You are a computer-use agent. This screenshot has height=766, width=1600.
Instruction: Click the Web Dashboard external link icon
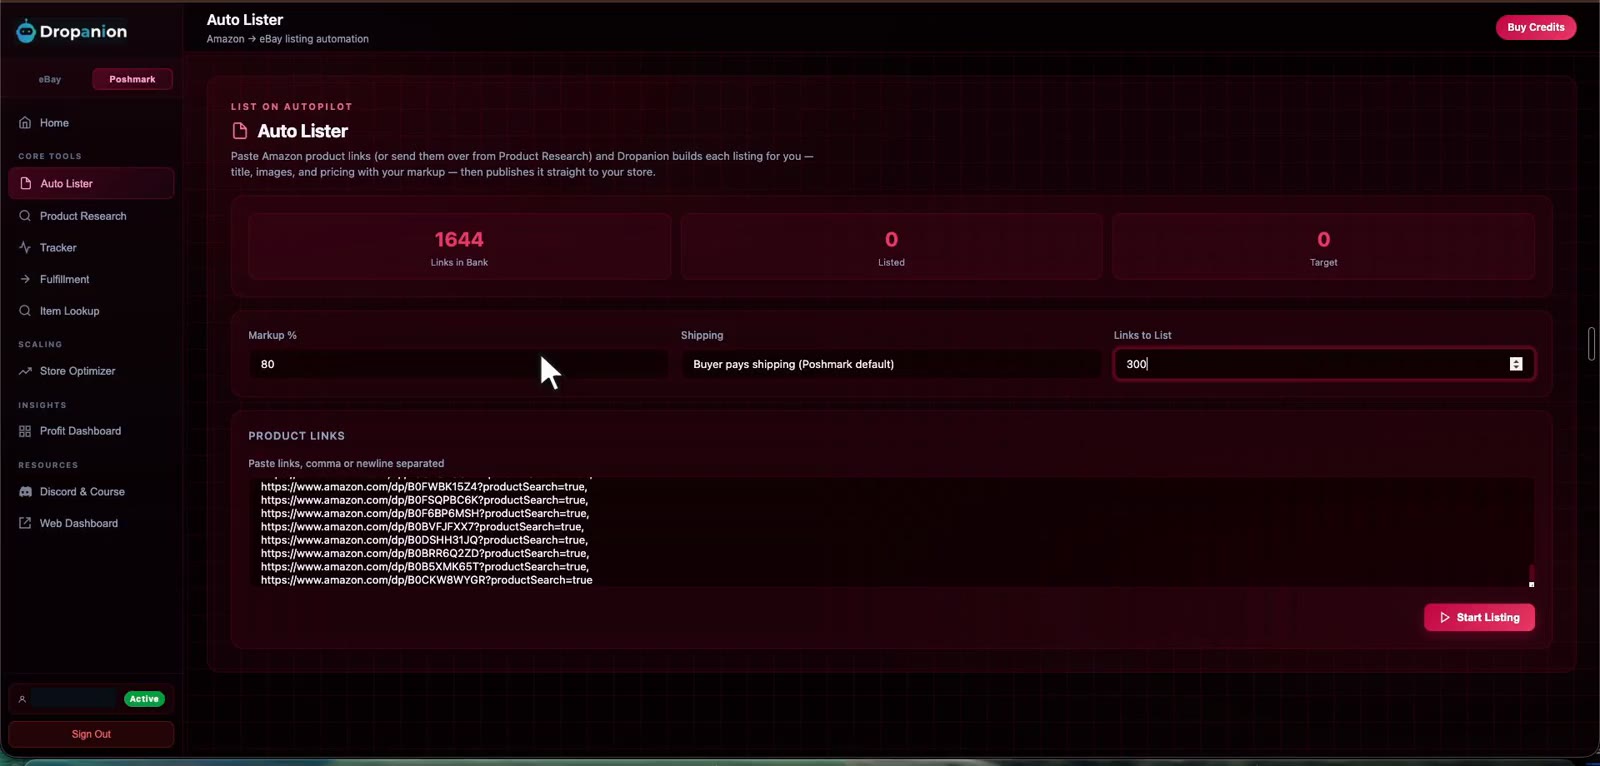[x=25, y=523]
